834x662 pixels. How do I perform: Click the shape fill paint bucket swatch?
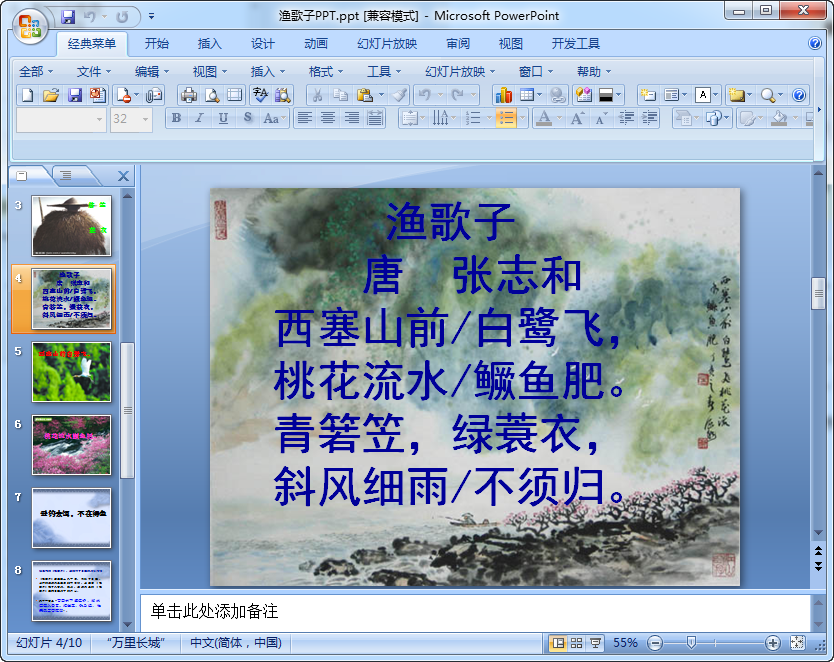pos(779,118)
